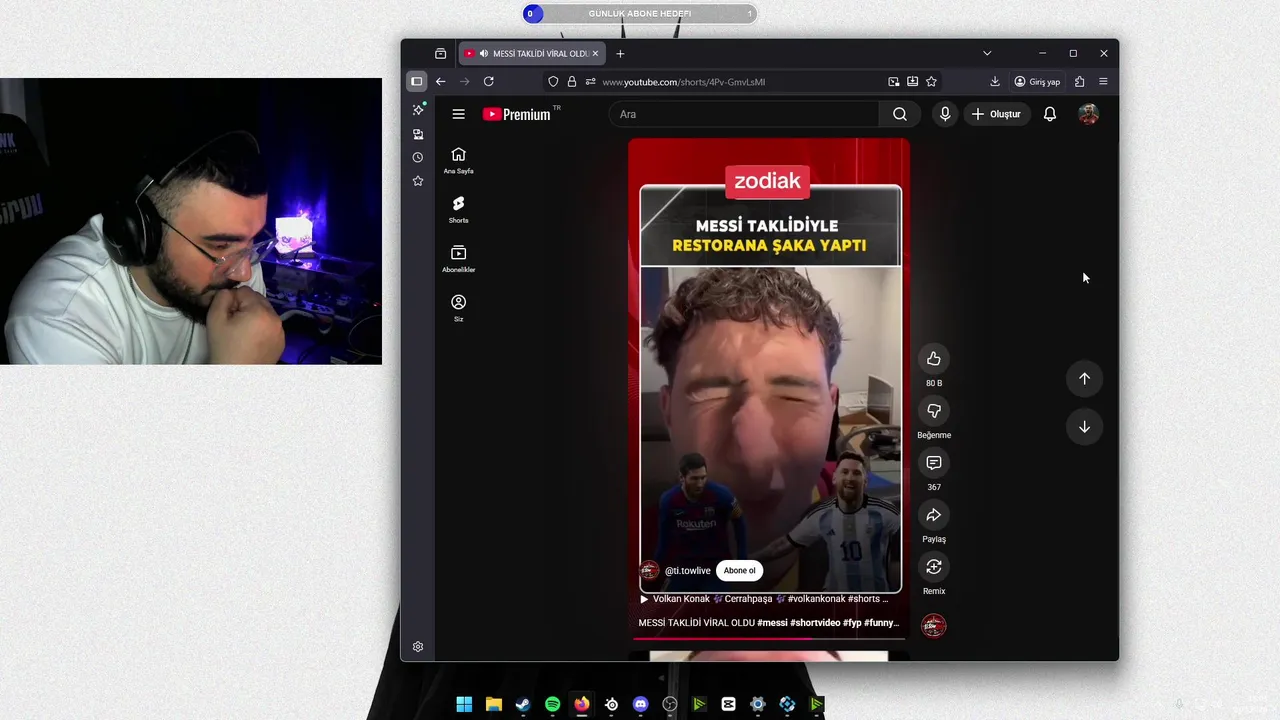This screenshot has width=1280, height=720.
Task: Open File Explorer from taskbar
Action: click(493, 704)
